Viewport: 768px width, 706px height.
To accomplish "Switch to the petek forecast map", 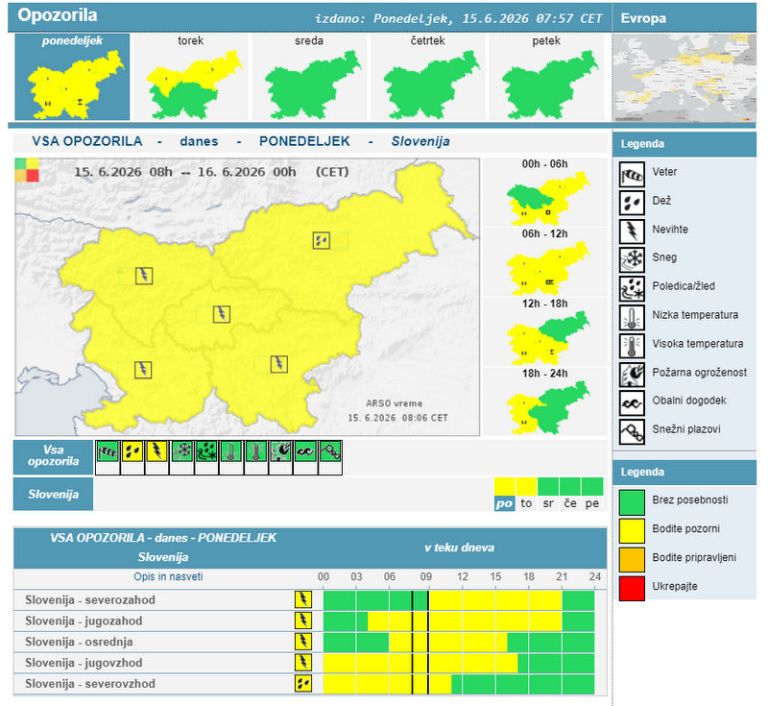I will click(546, 77).
